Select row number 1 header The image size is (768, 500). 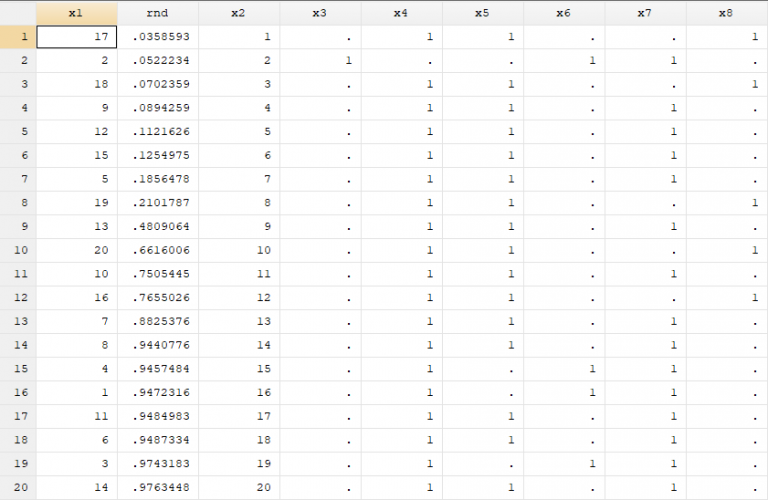click(x=18, y=37)
